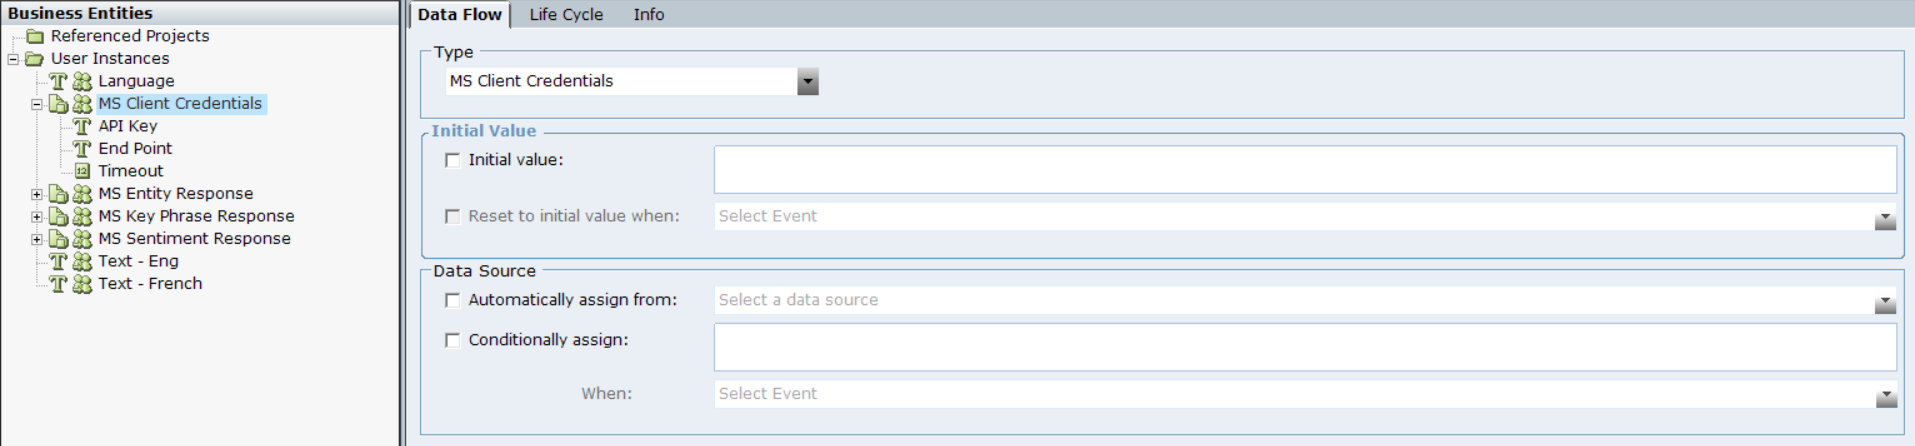Click the User Instances folder icon
The width and height of the screenshot is (1915, 446).
click(34, 59)
